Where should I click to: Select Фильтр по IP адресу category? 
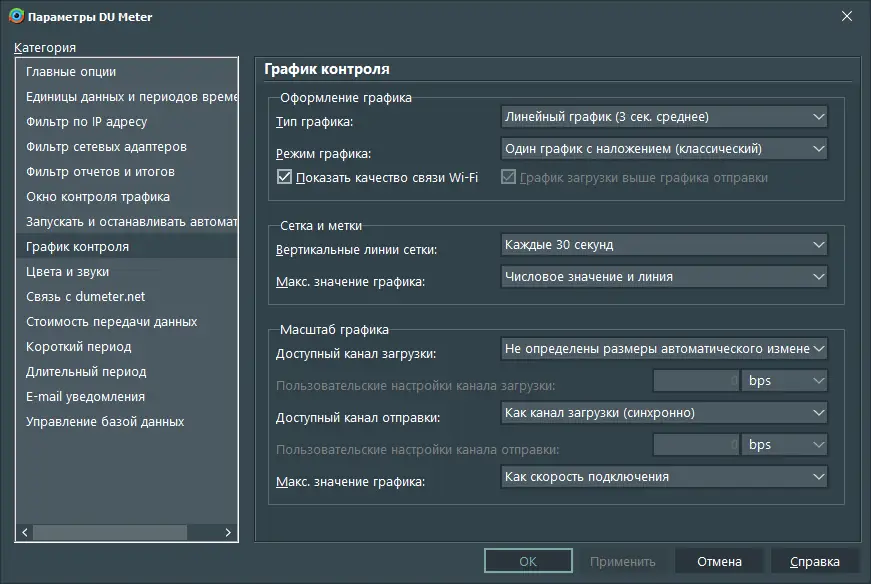click(87, 122)
